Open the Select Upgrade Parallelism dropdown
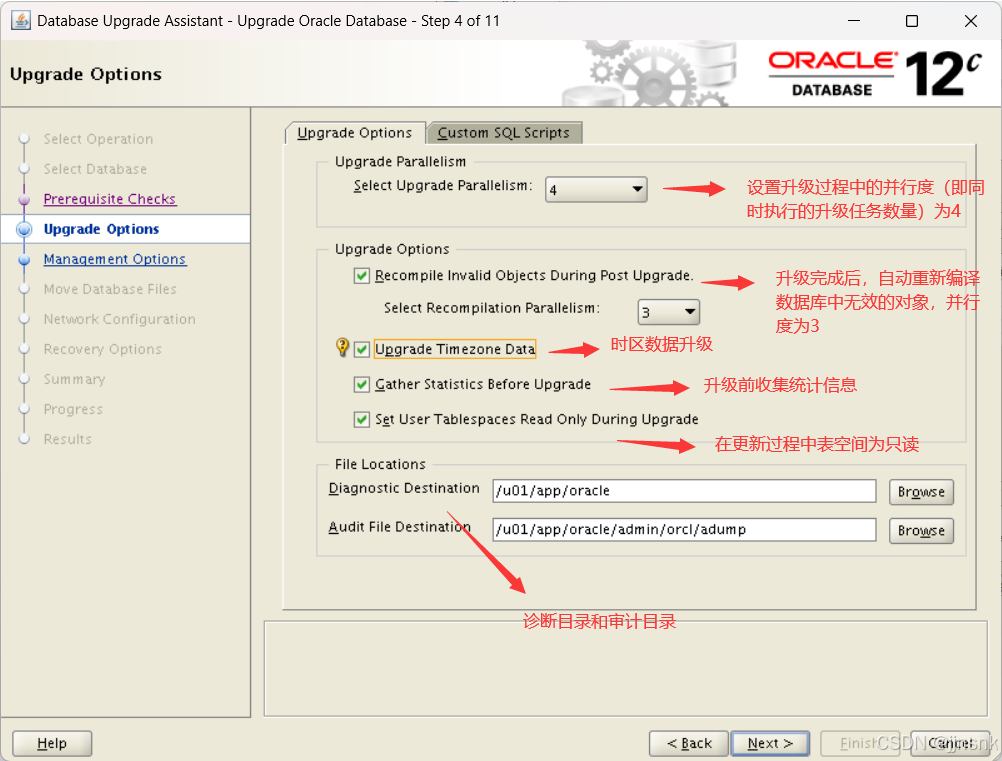Screen dimensions: 1002x761 pyautogui.click(x=596, y=189)
